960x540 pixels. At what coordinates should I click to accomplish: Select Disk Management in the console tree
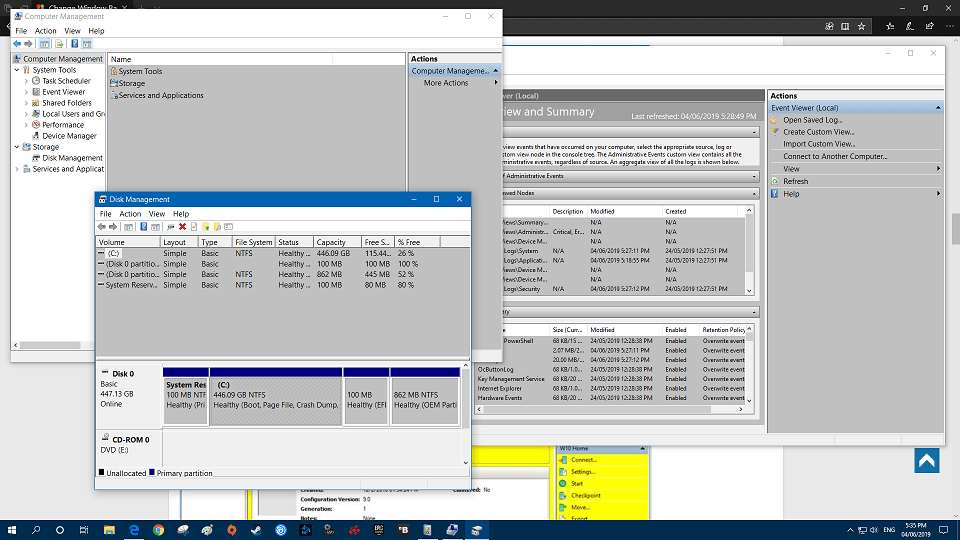(x=72, y=158)
